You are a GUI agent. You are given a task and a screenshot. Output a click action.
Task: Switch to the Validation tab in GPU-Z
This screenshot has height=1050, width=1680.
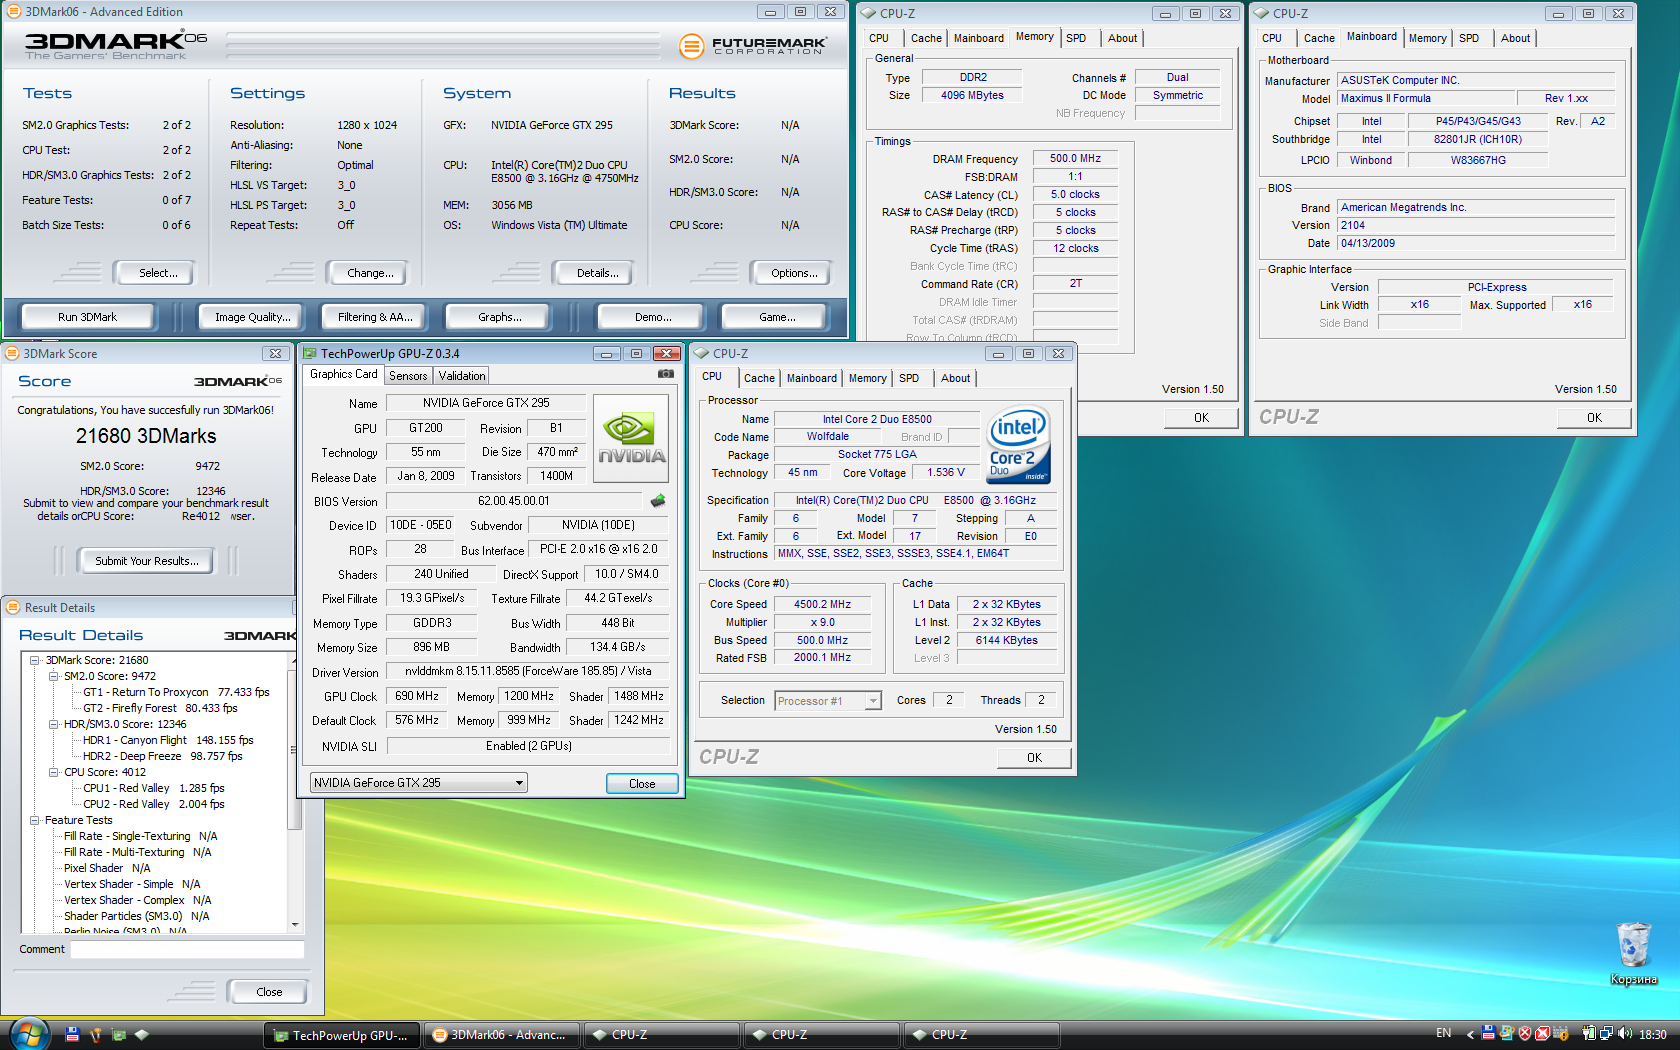click(461, 376)
